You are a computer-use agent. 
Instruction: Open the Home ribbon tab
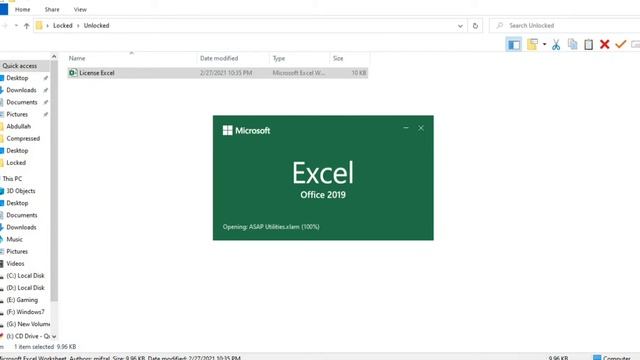coord(22,9)
